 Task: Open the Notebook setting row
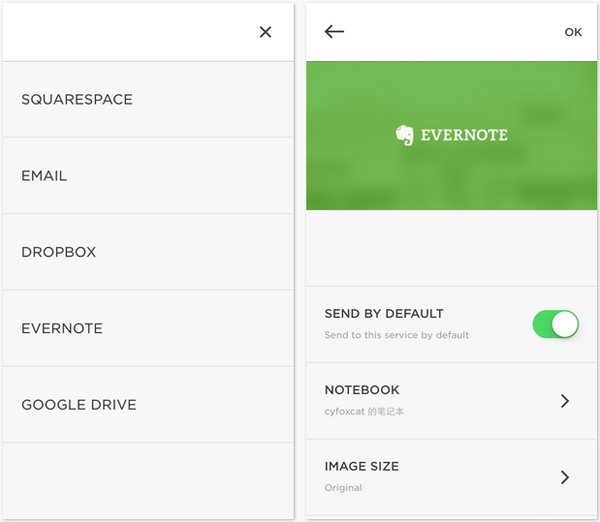[x=452, y=401]
